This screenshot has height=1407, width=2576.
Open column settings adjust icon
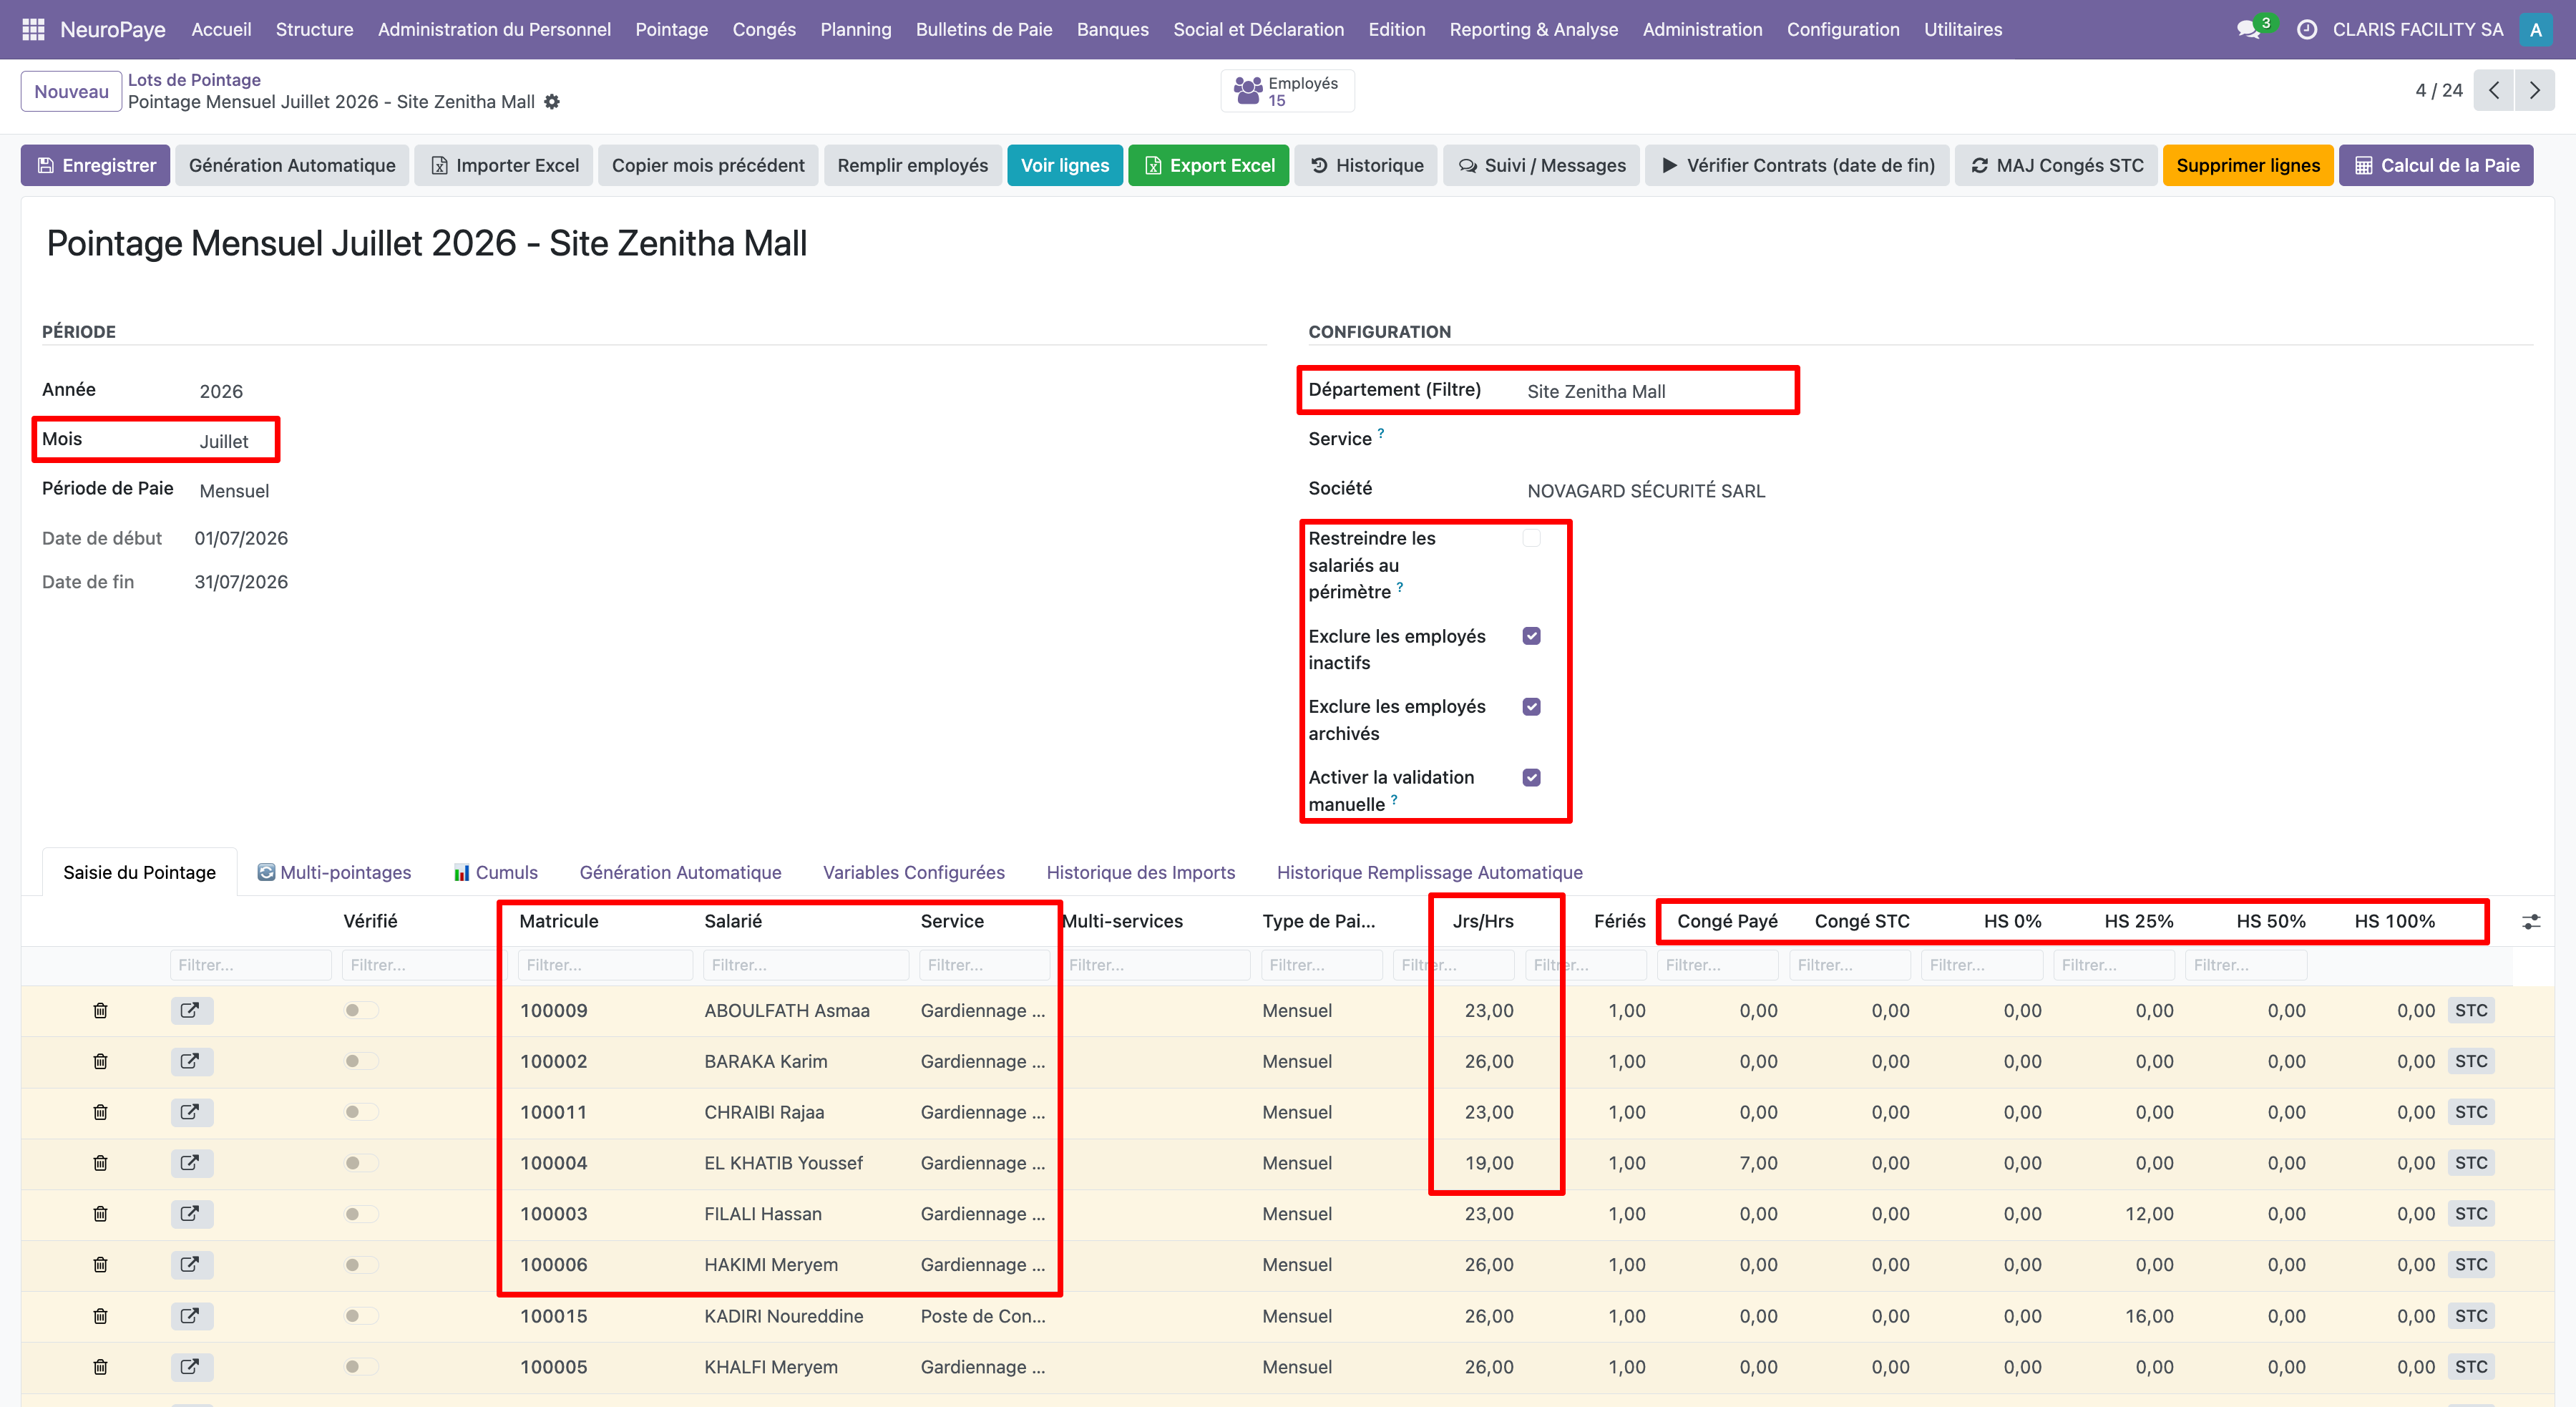click(x=2531, y=922)
